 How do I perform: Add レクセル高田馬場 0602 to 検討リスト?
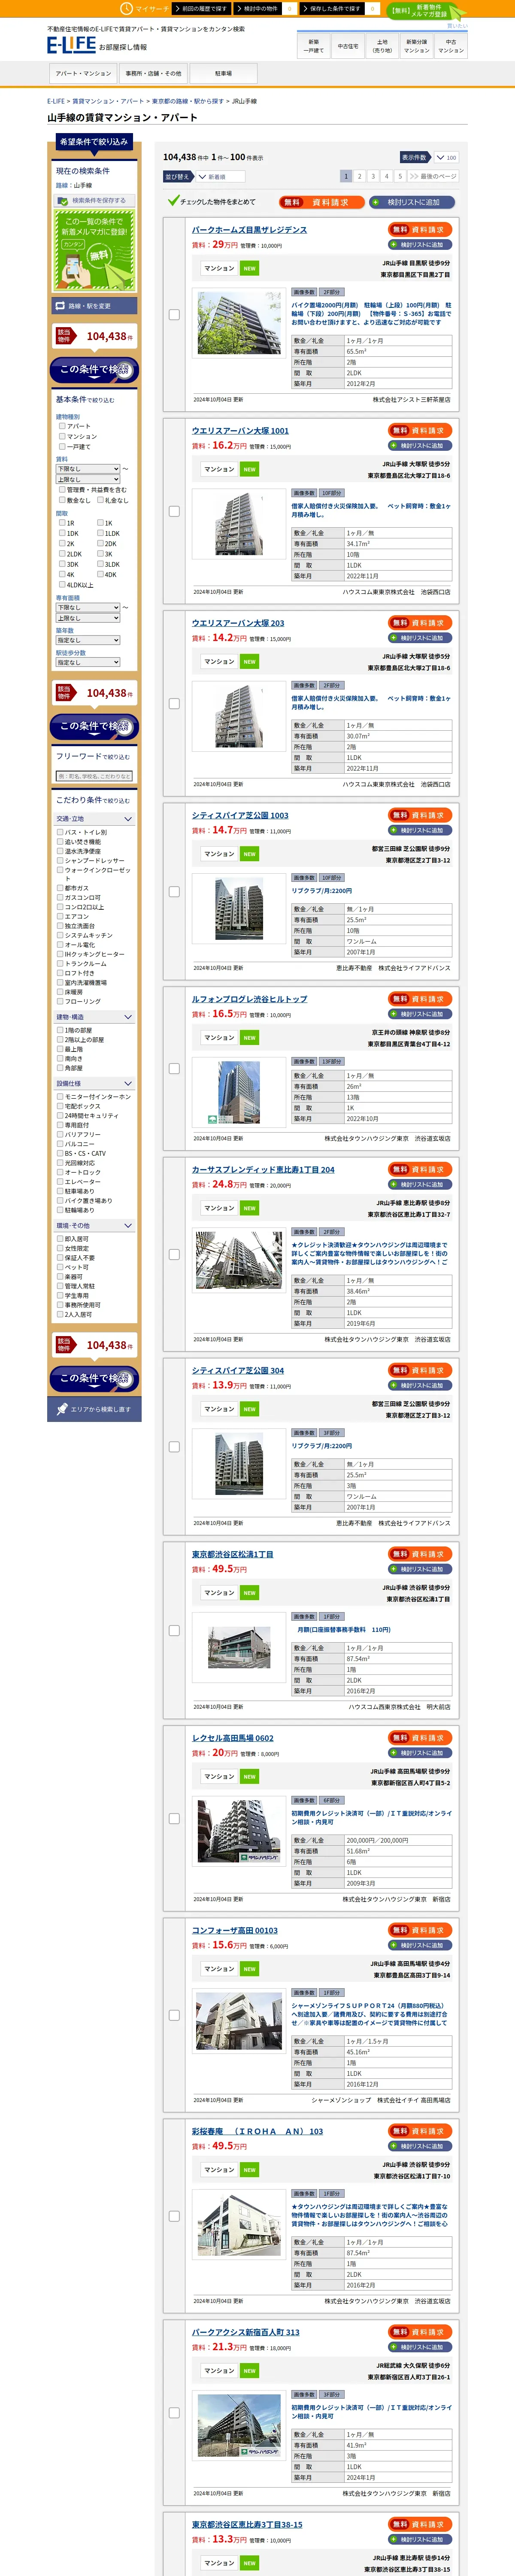(x=421, y=1753)
